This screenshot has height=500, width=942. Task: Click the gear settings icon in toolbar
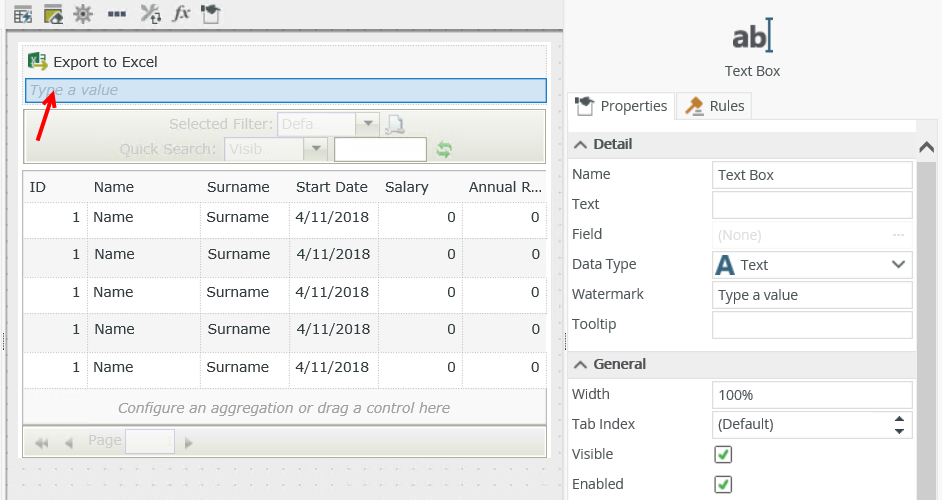(83, 14)
